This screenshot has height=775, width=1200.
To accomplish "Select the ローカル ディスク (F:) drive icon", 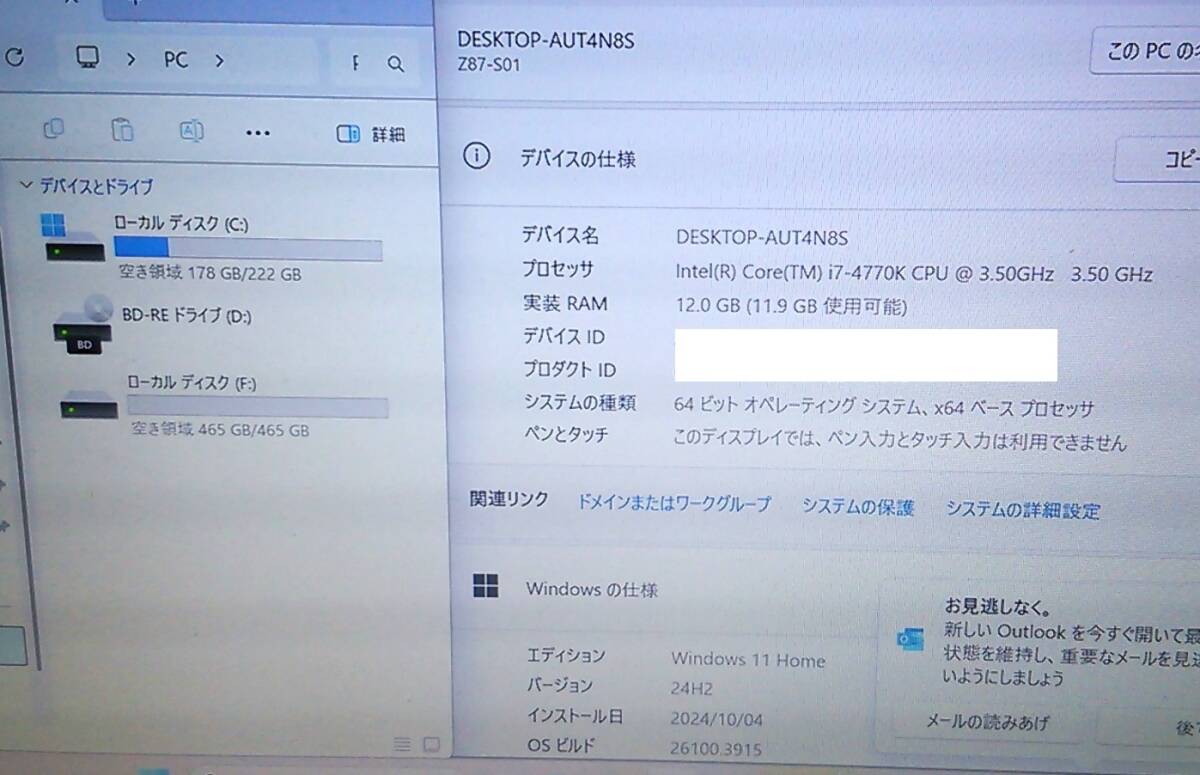I will [x=89, y=404].
